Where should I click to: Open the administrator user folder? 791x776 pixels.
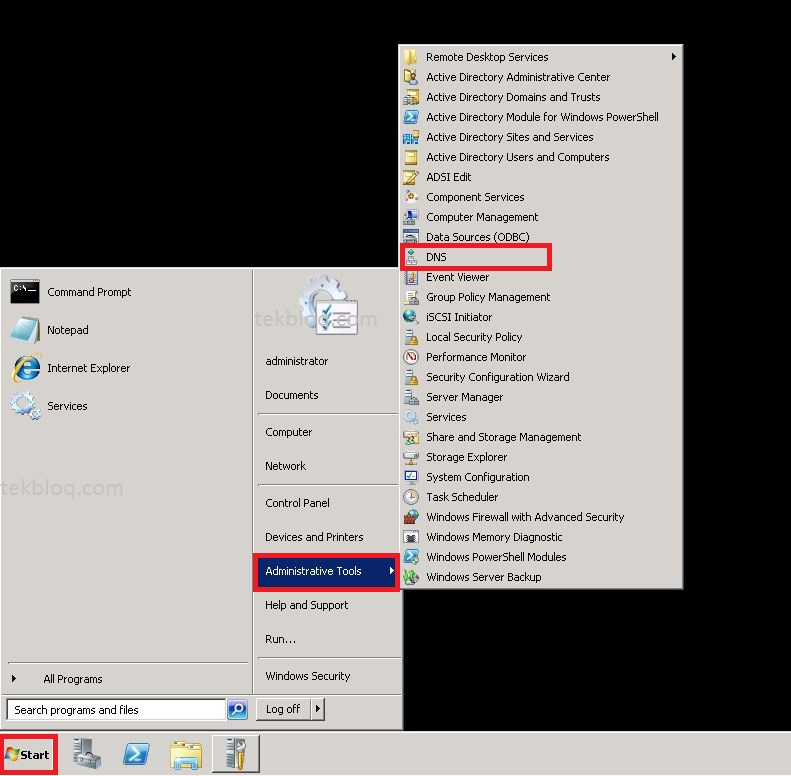point(297,361)
